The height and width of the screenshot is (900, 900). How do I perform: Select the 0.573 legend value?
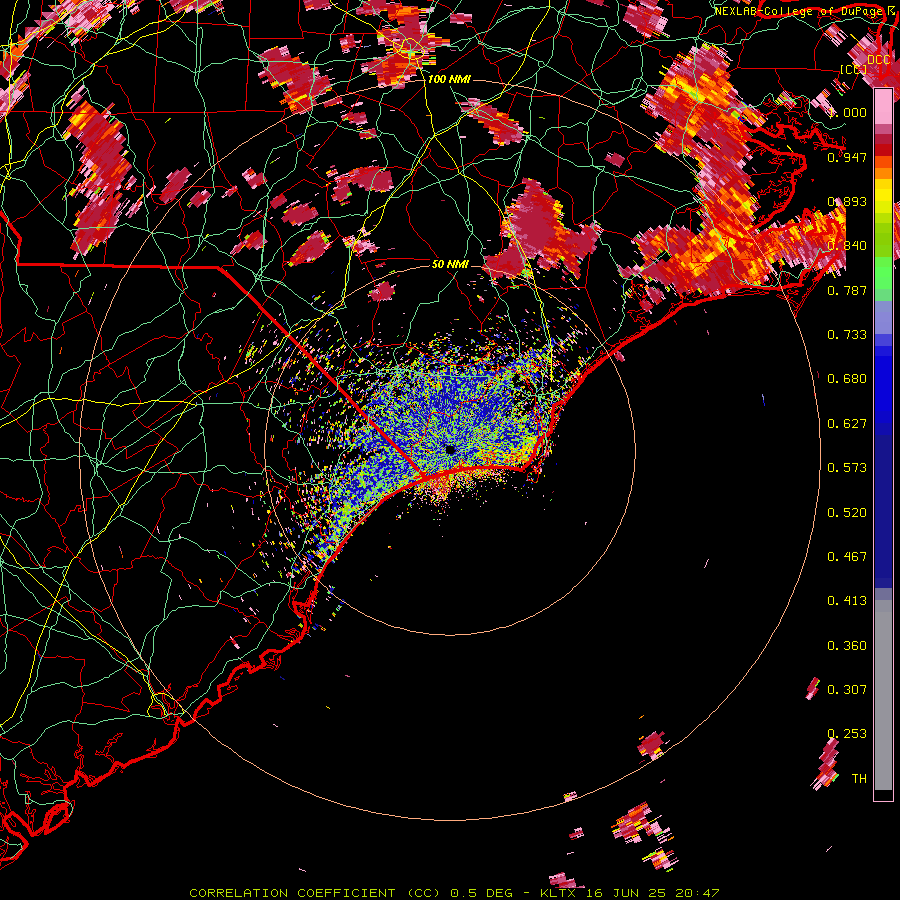tap(847, 468)
